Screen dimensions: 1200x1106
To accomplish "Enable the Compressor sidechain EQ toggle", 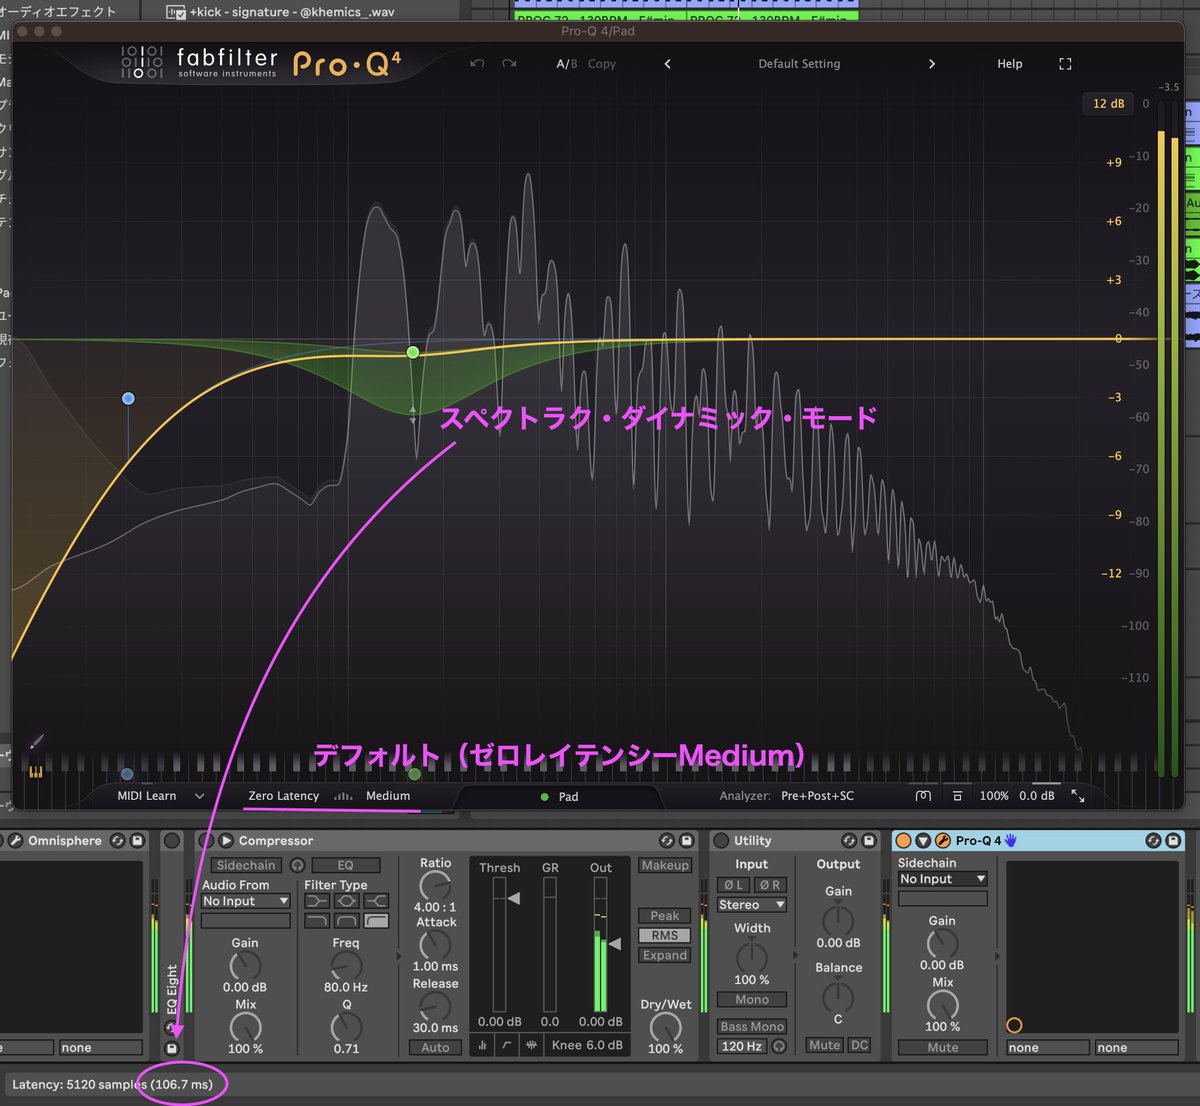I will (345, 865).
